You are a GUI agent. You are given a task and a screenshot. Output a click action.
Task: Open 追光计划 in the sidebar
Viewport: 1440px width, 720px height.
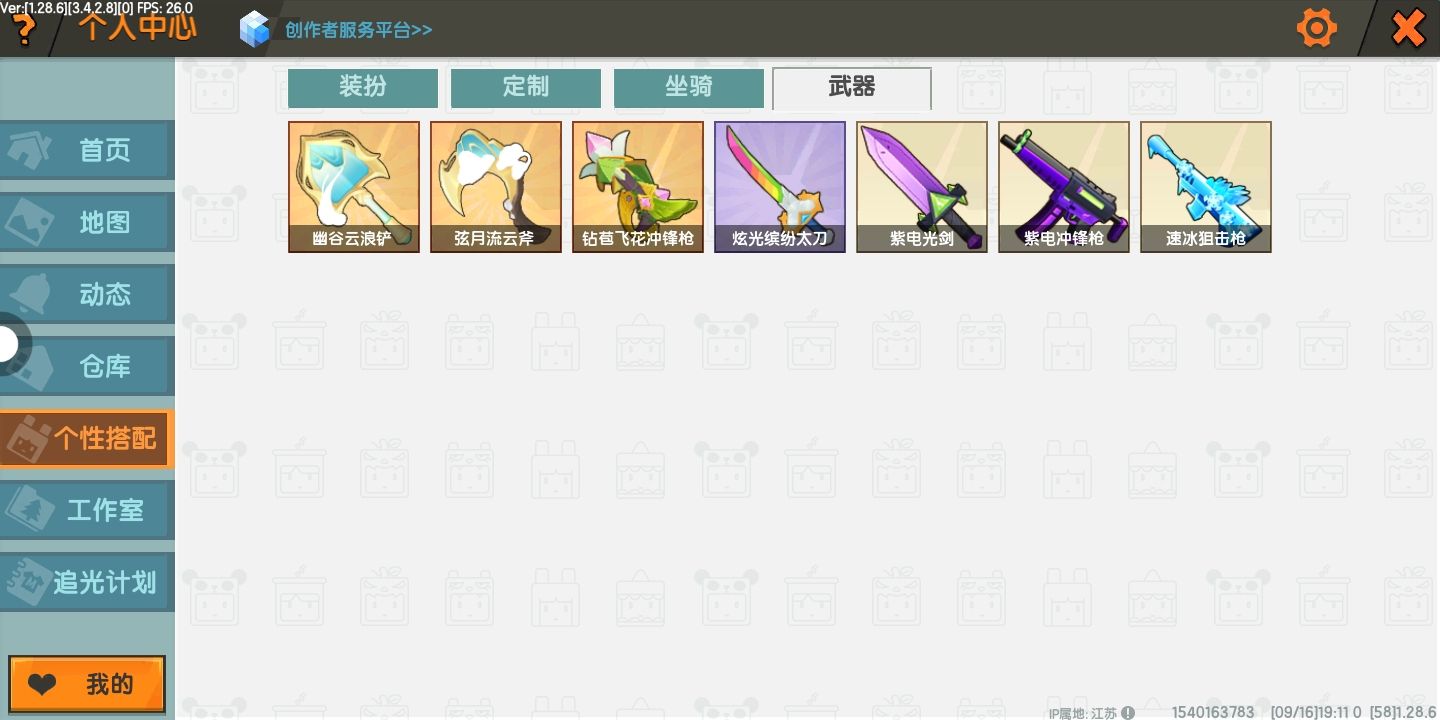(x=87, y=583)
